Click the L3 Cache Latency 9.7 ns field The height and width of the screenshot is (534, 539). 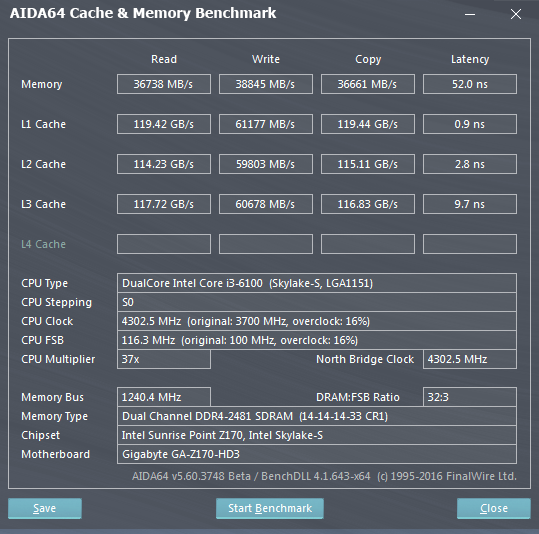(470, 204)
